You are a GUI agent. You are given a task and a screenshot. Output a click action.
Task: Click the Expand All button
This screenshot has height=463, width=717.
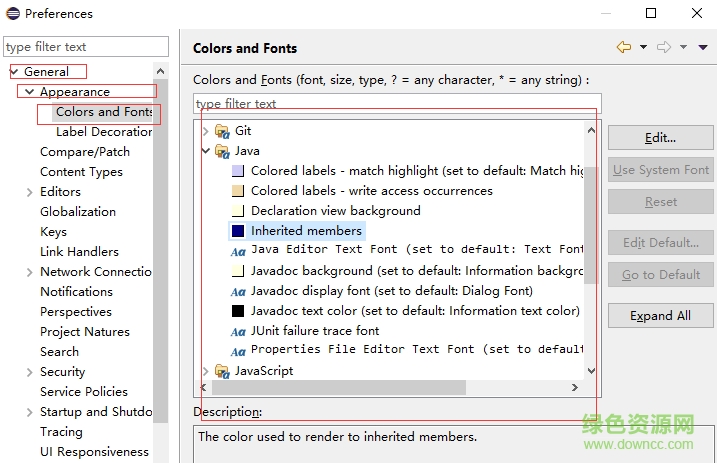click(659, 316)
